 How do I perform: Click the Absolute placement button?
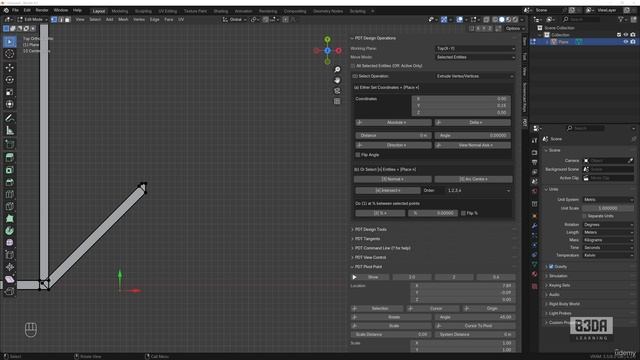[x=393, y=122]
